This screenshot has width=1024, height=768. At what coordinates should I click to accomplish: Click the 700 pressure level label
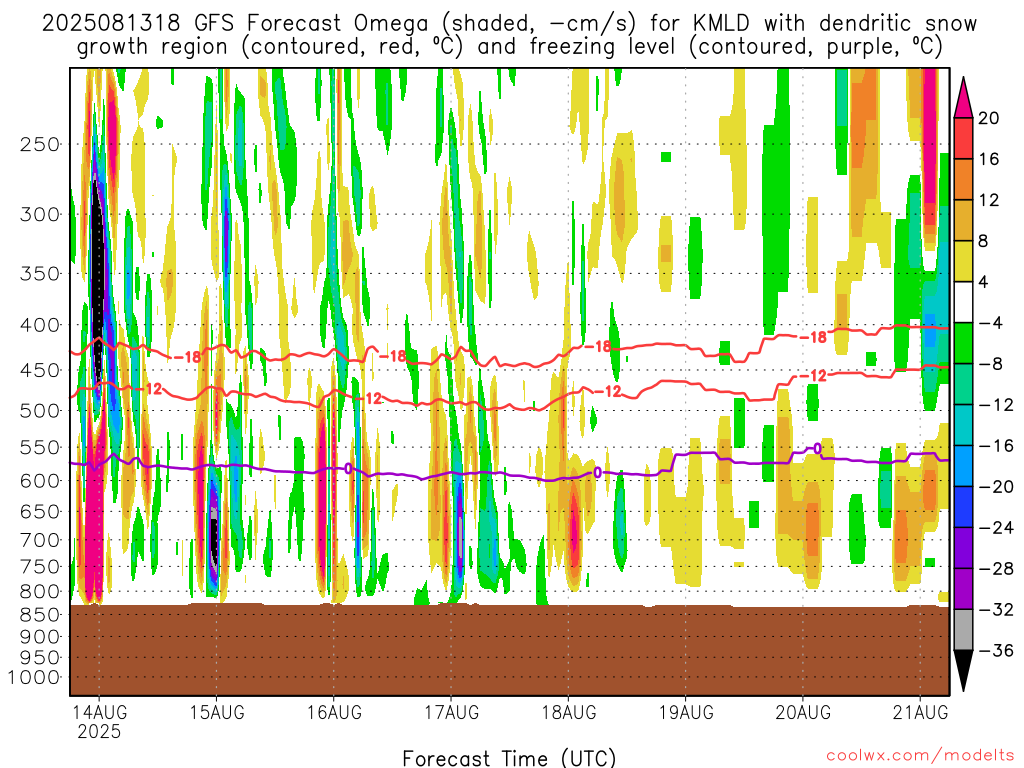coord(40,540)
